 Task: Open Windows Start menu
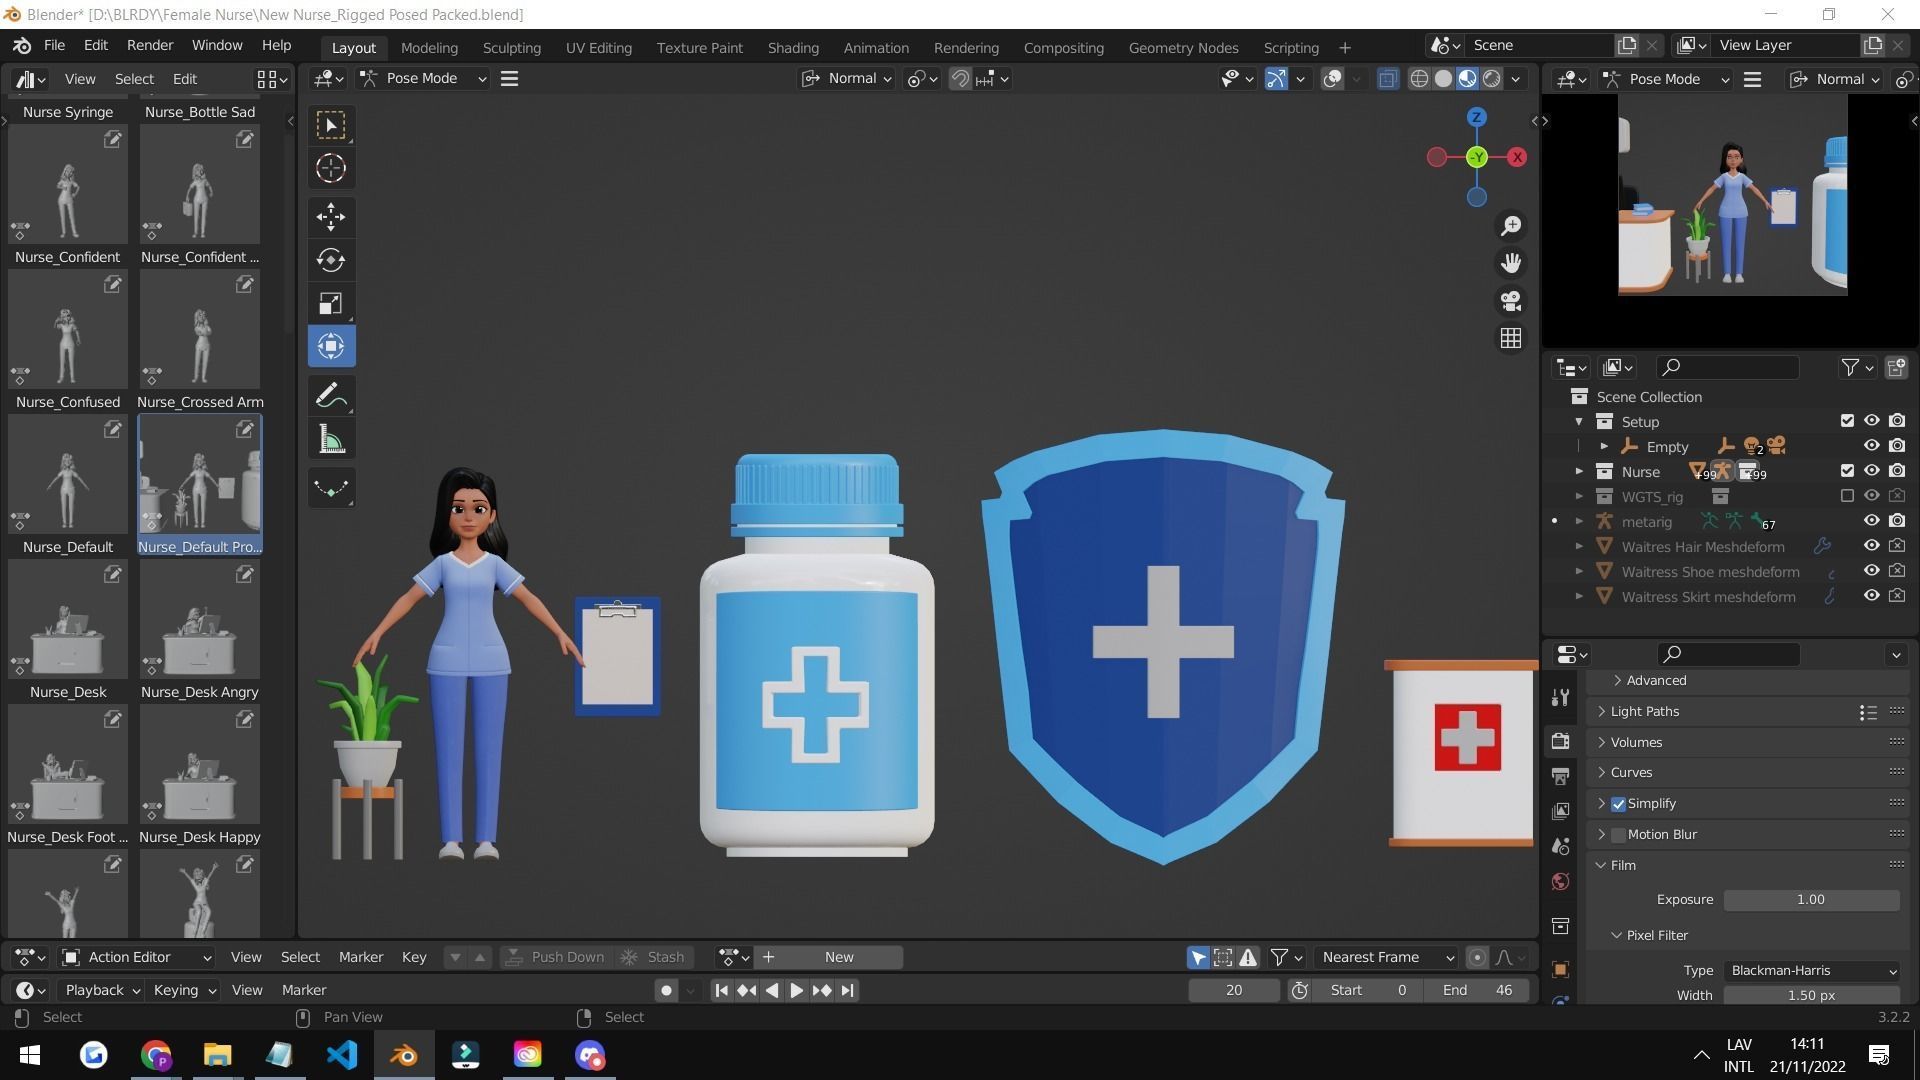point(30,1055)
